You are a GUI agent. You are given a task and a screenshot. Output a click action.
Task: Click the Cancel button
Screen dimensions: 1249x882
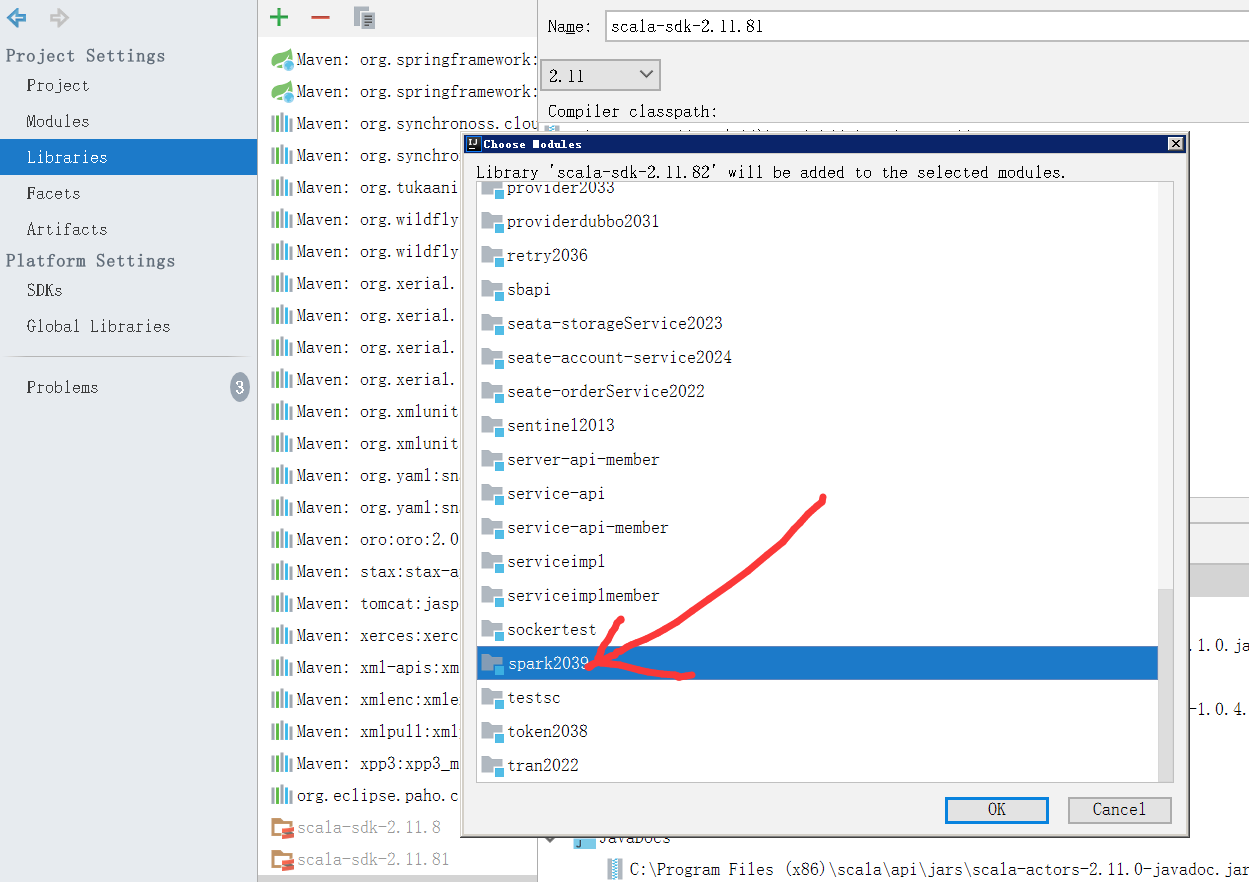[1119, 810]
